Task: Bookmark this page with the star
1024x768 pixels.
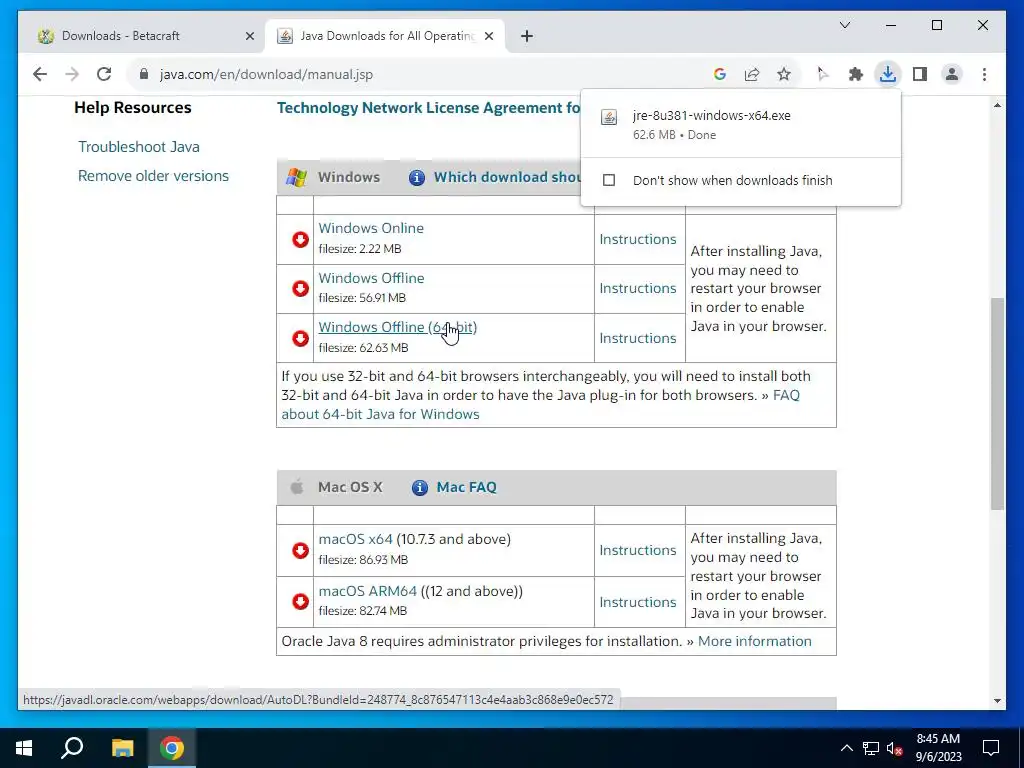Action: point(784,74)
